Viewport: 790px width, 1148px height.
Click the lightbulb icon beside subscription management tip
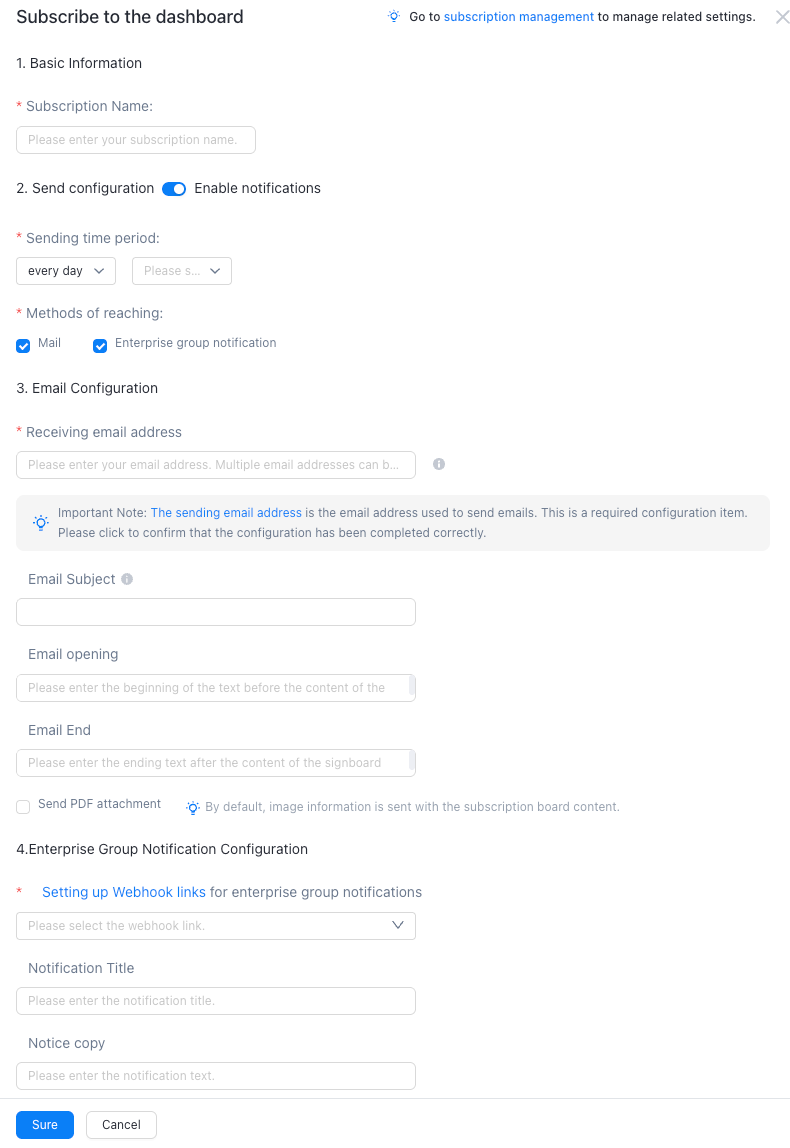tap(393, 17)
